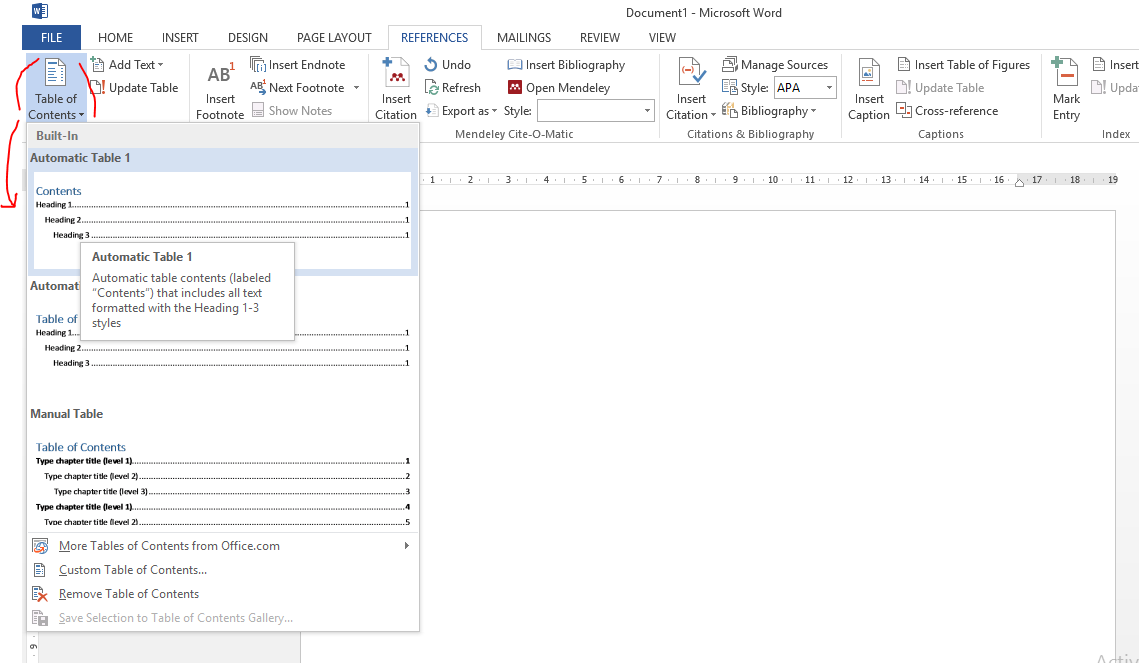
Task: Click Update Table next to Table of Contents
Action: click(135, 88)
